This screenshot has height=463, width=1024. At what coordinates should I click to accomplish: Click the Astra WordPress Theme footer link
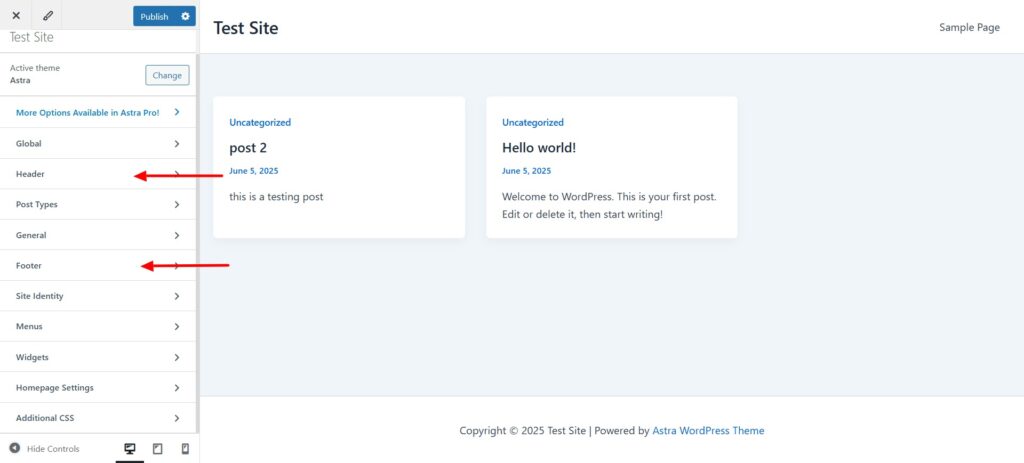pyautogui.click(x=708, y=431)
